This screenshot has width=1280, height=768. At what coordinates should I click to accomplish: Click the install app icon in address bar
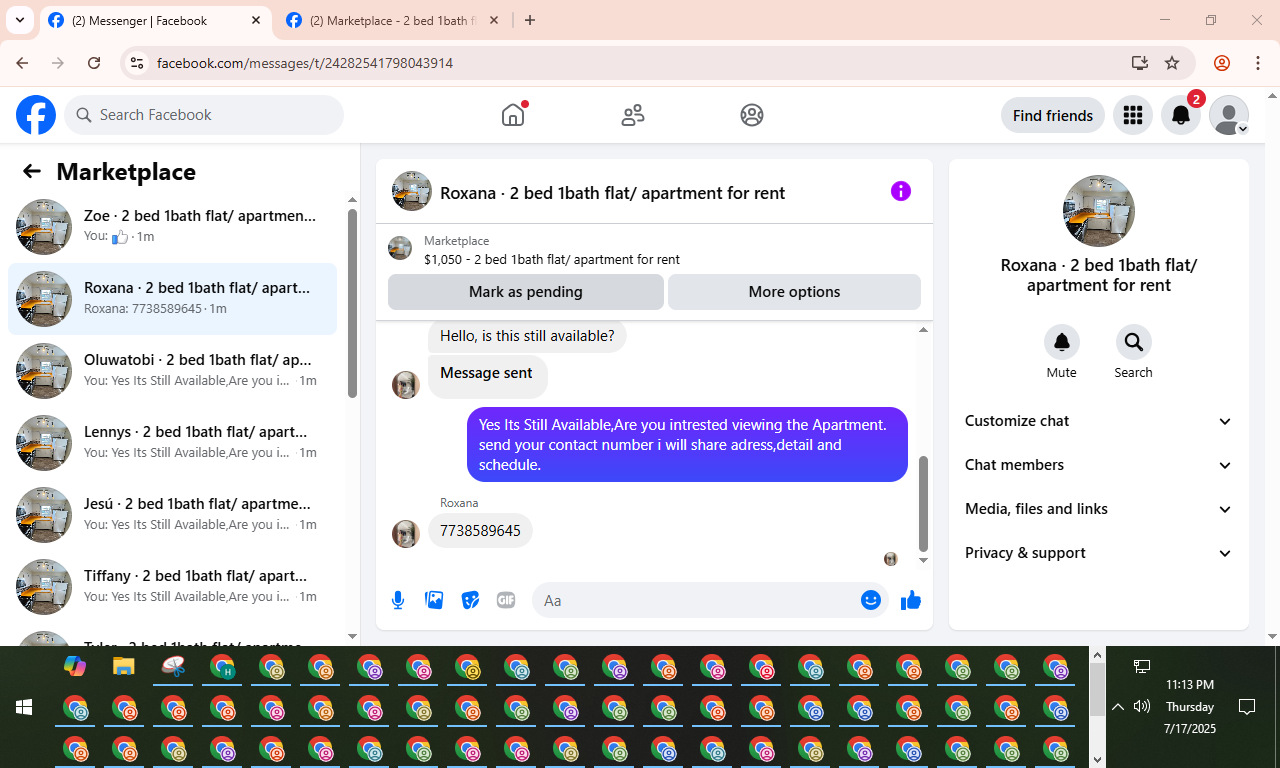(x=1140, y=63)
